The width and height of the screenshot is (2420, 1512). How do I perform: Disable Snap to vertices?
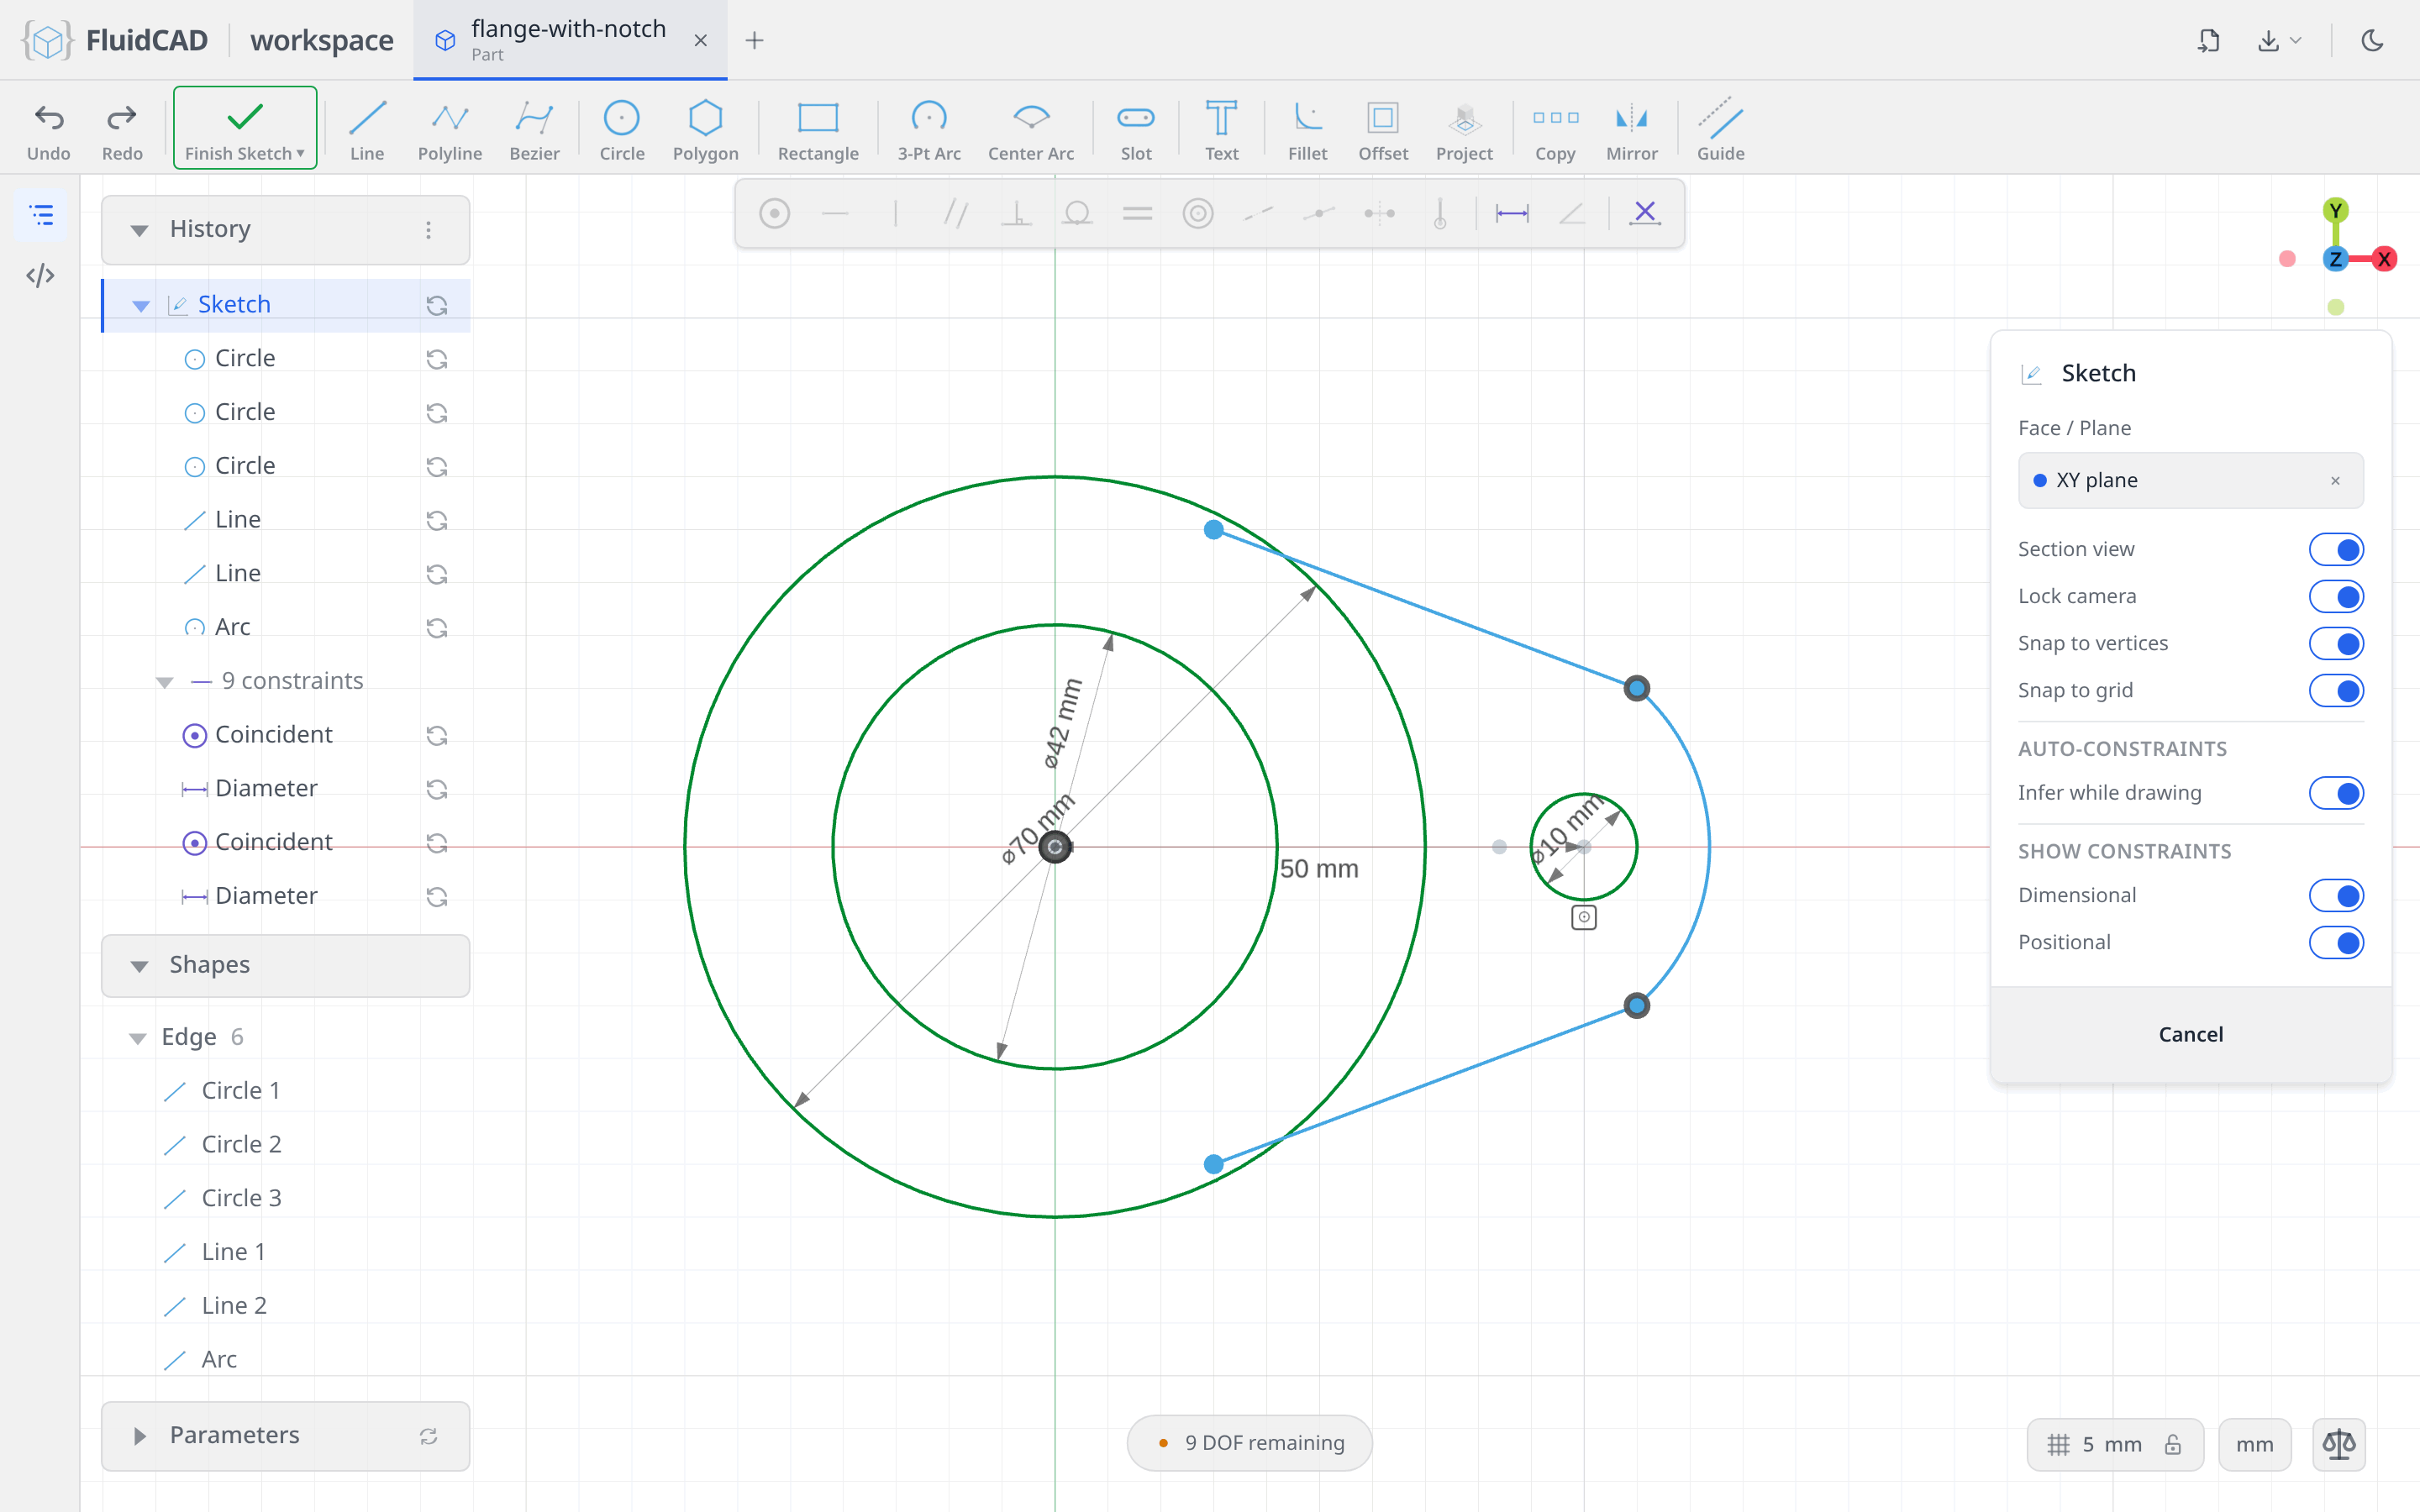click(x=2336, y=643)
